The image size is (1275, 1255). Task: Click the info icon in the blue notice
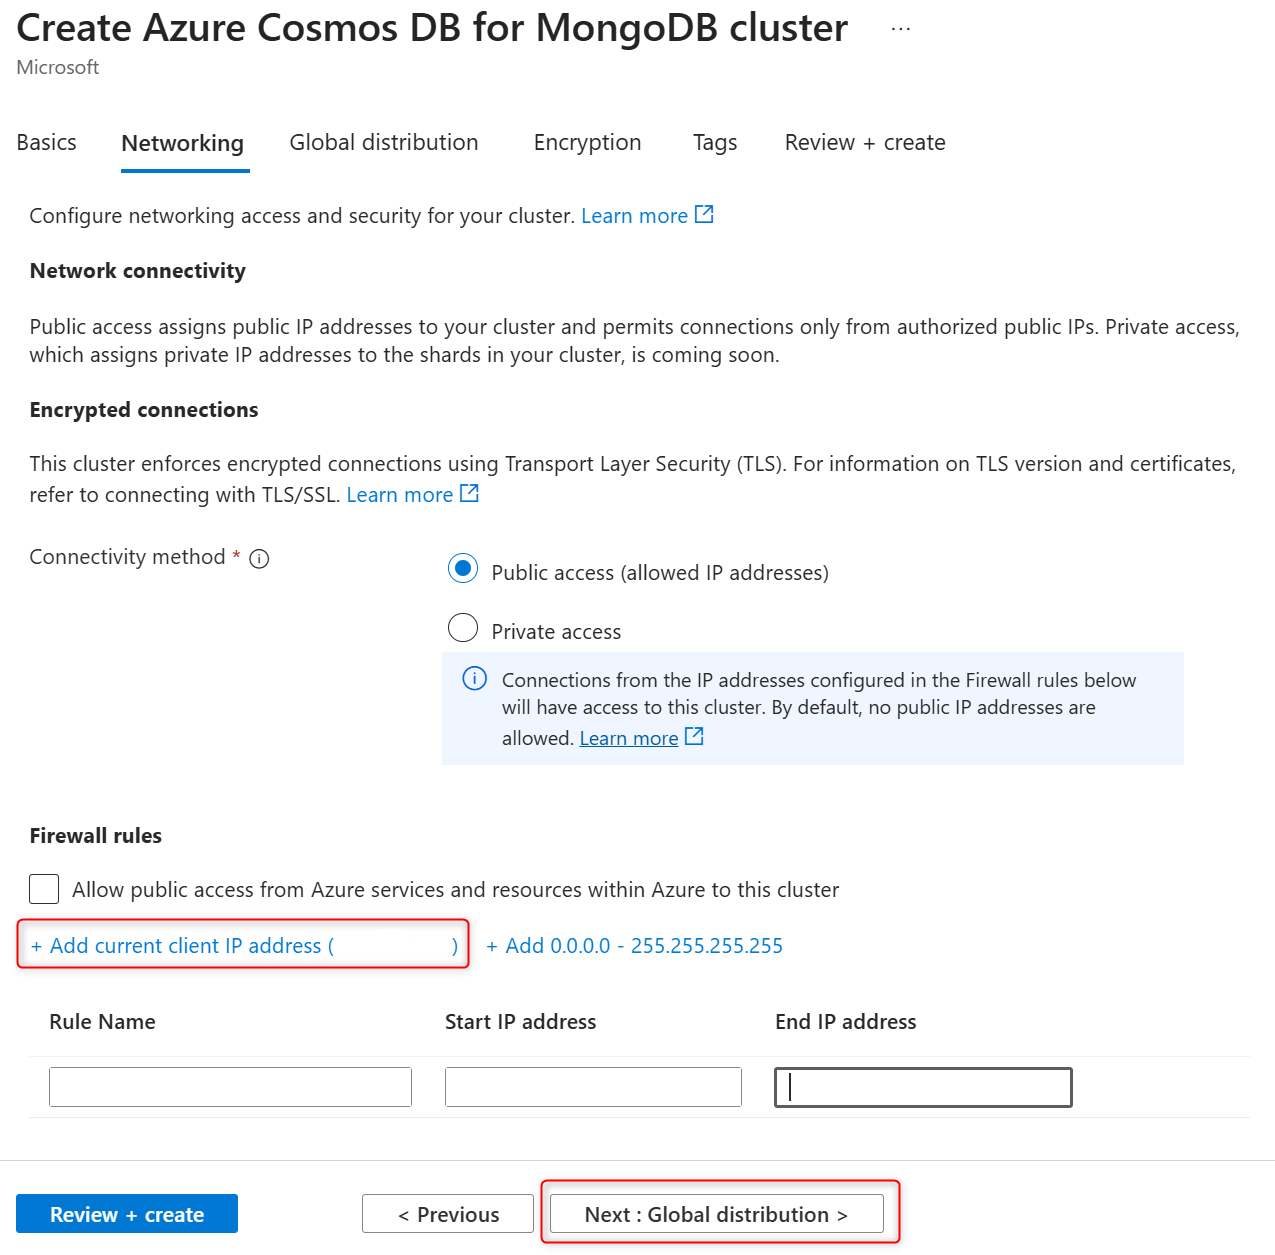tap(474, 679)
